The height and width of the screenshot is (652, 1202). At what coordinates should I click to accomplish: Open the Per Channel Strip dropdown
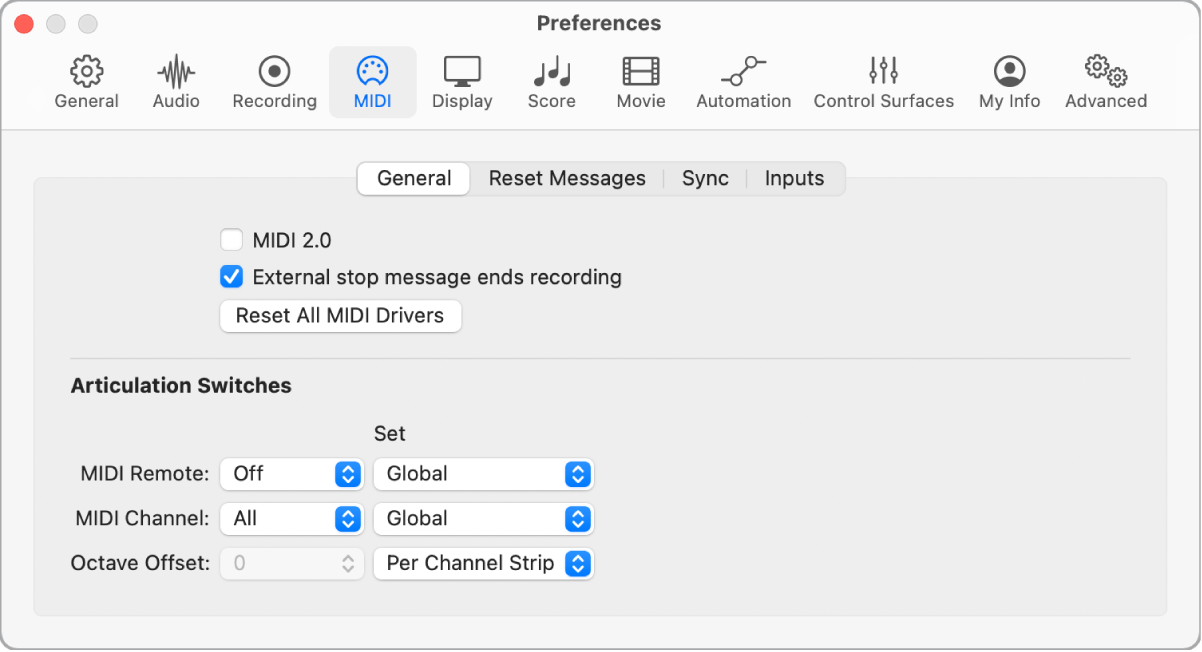pyautogui.click(x=483, y=564)
